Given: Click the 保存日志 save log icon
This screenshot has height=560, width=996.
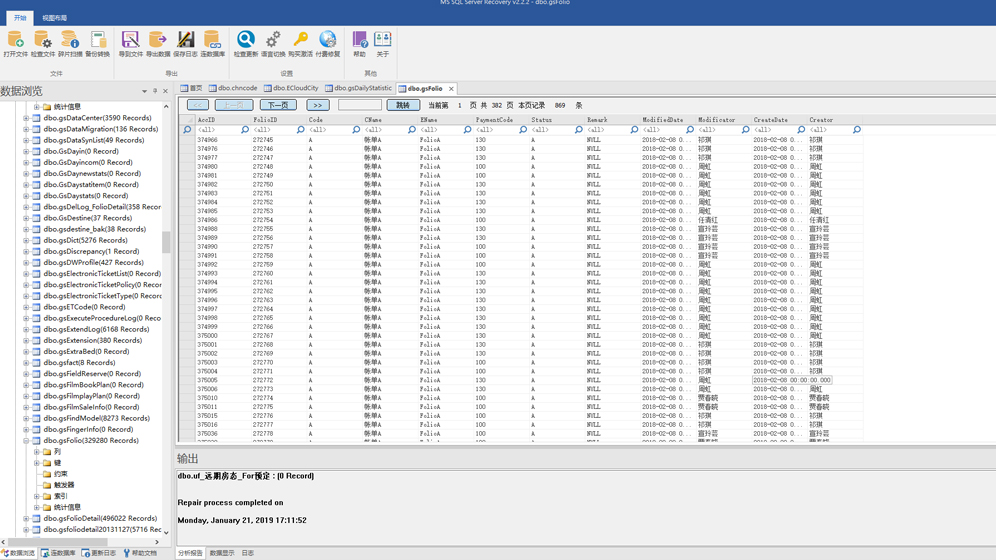Looking at the screenshot, I should (185, 40).
